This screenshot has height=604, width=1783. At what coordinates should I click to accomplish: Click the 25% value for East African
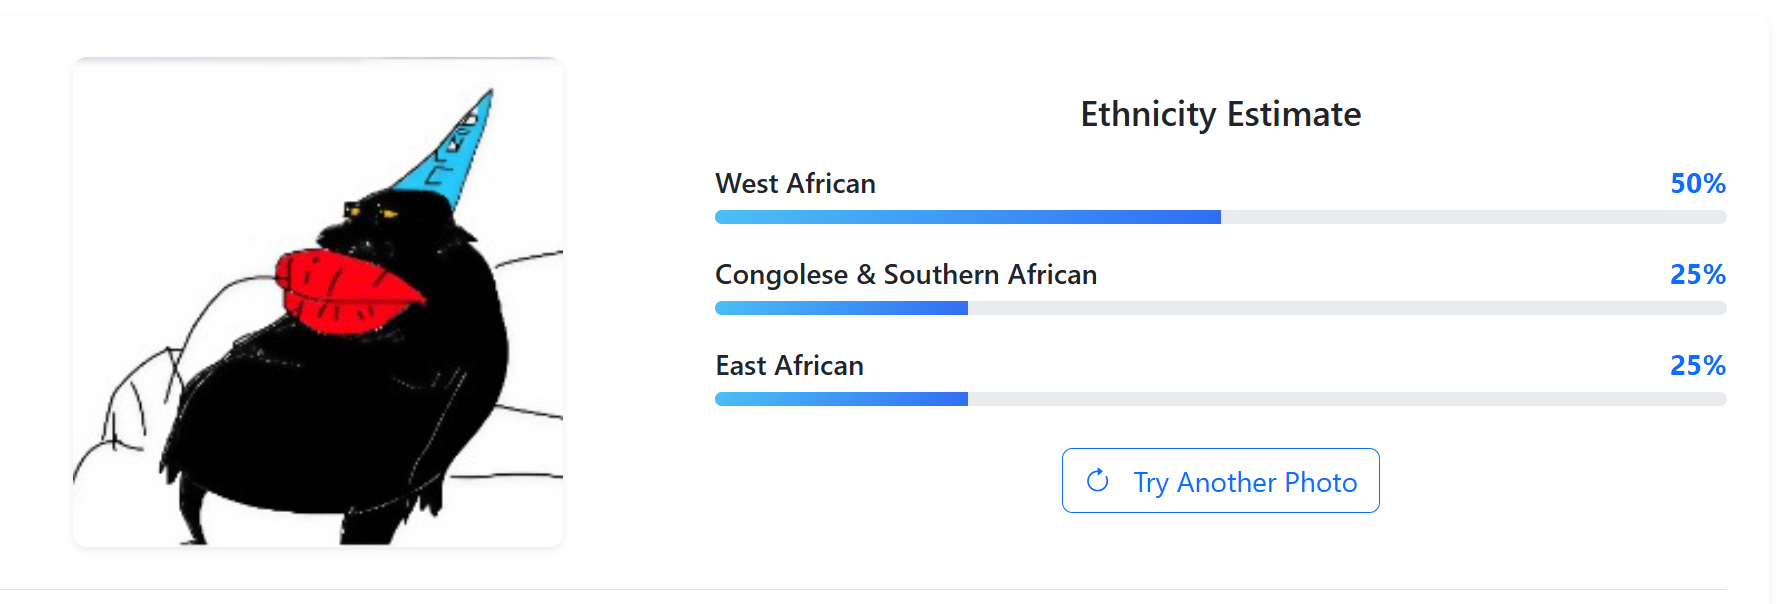pyautogui.click(x=1697, y=366)
